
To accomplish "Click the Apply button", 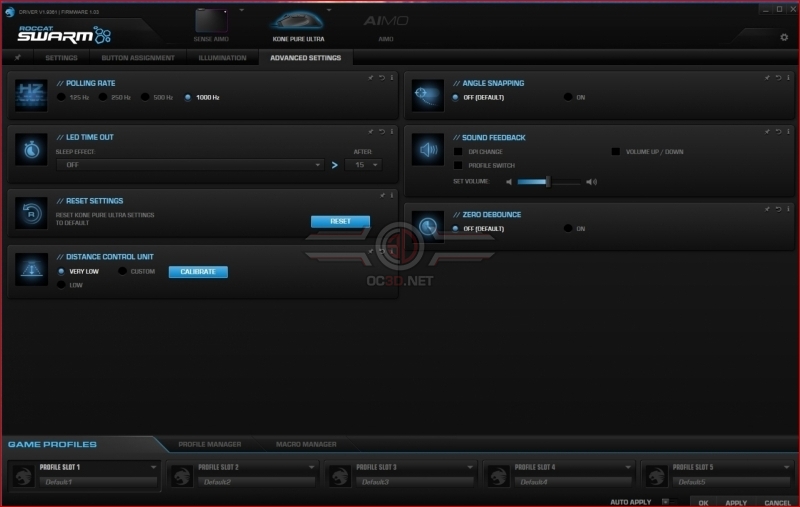I will (736, 502).
